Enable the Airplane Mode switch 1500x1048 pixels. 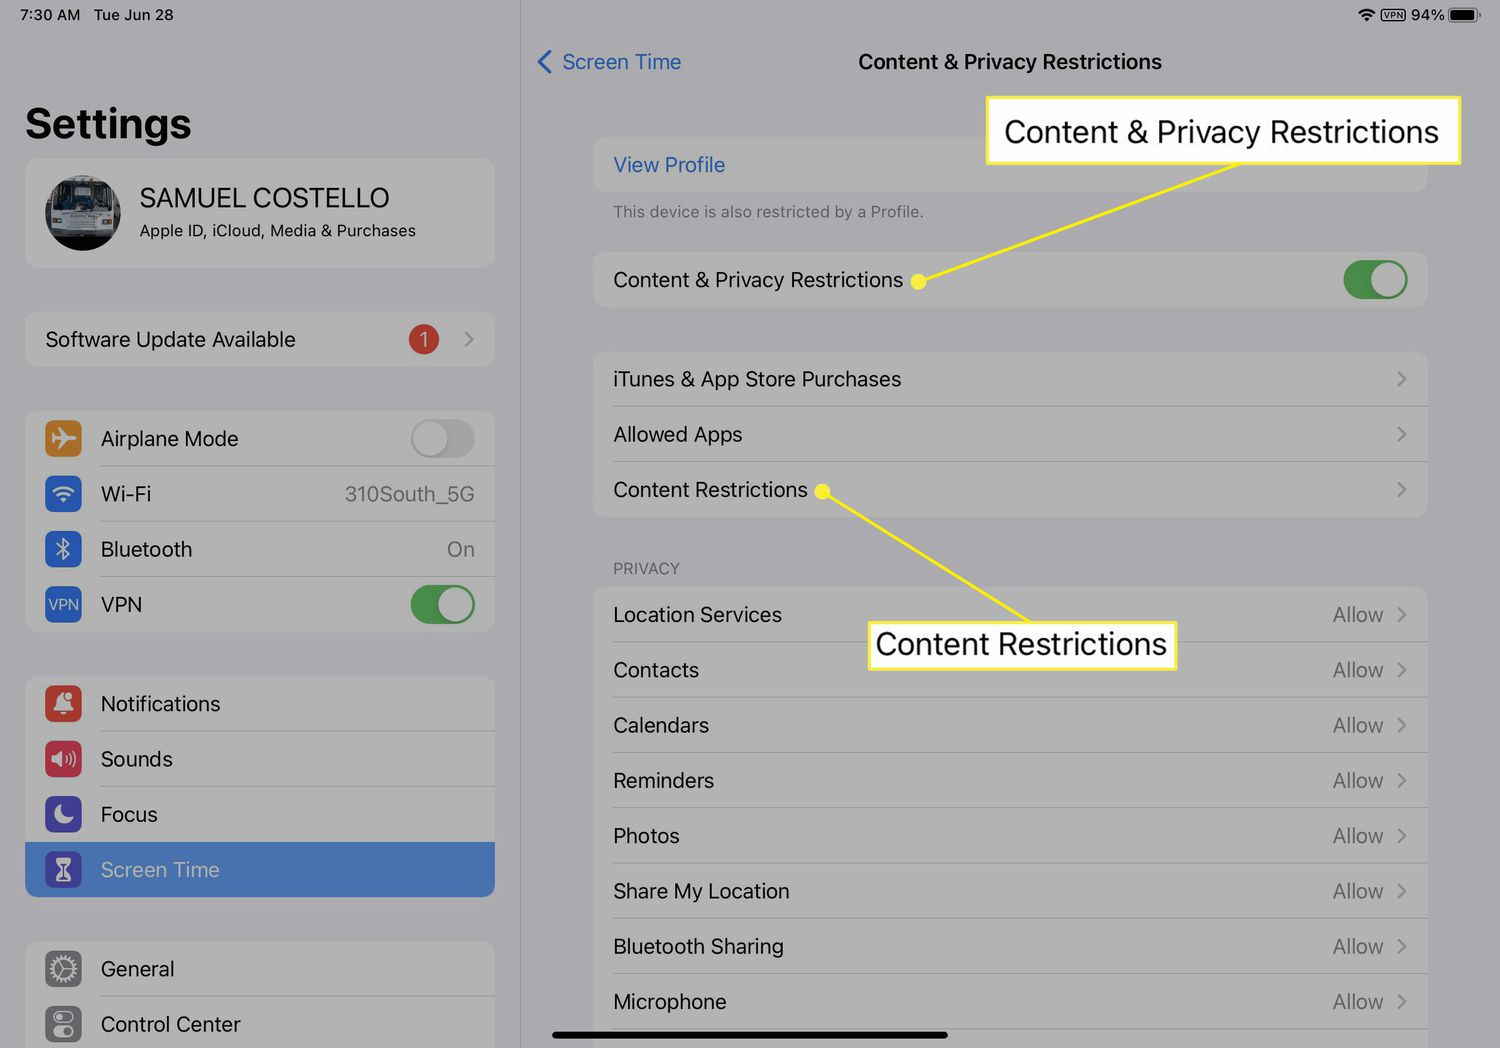point(442,439)
